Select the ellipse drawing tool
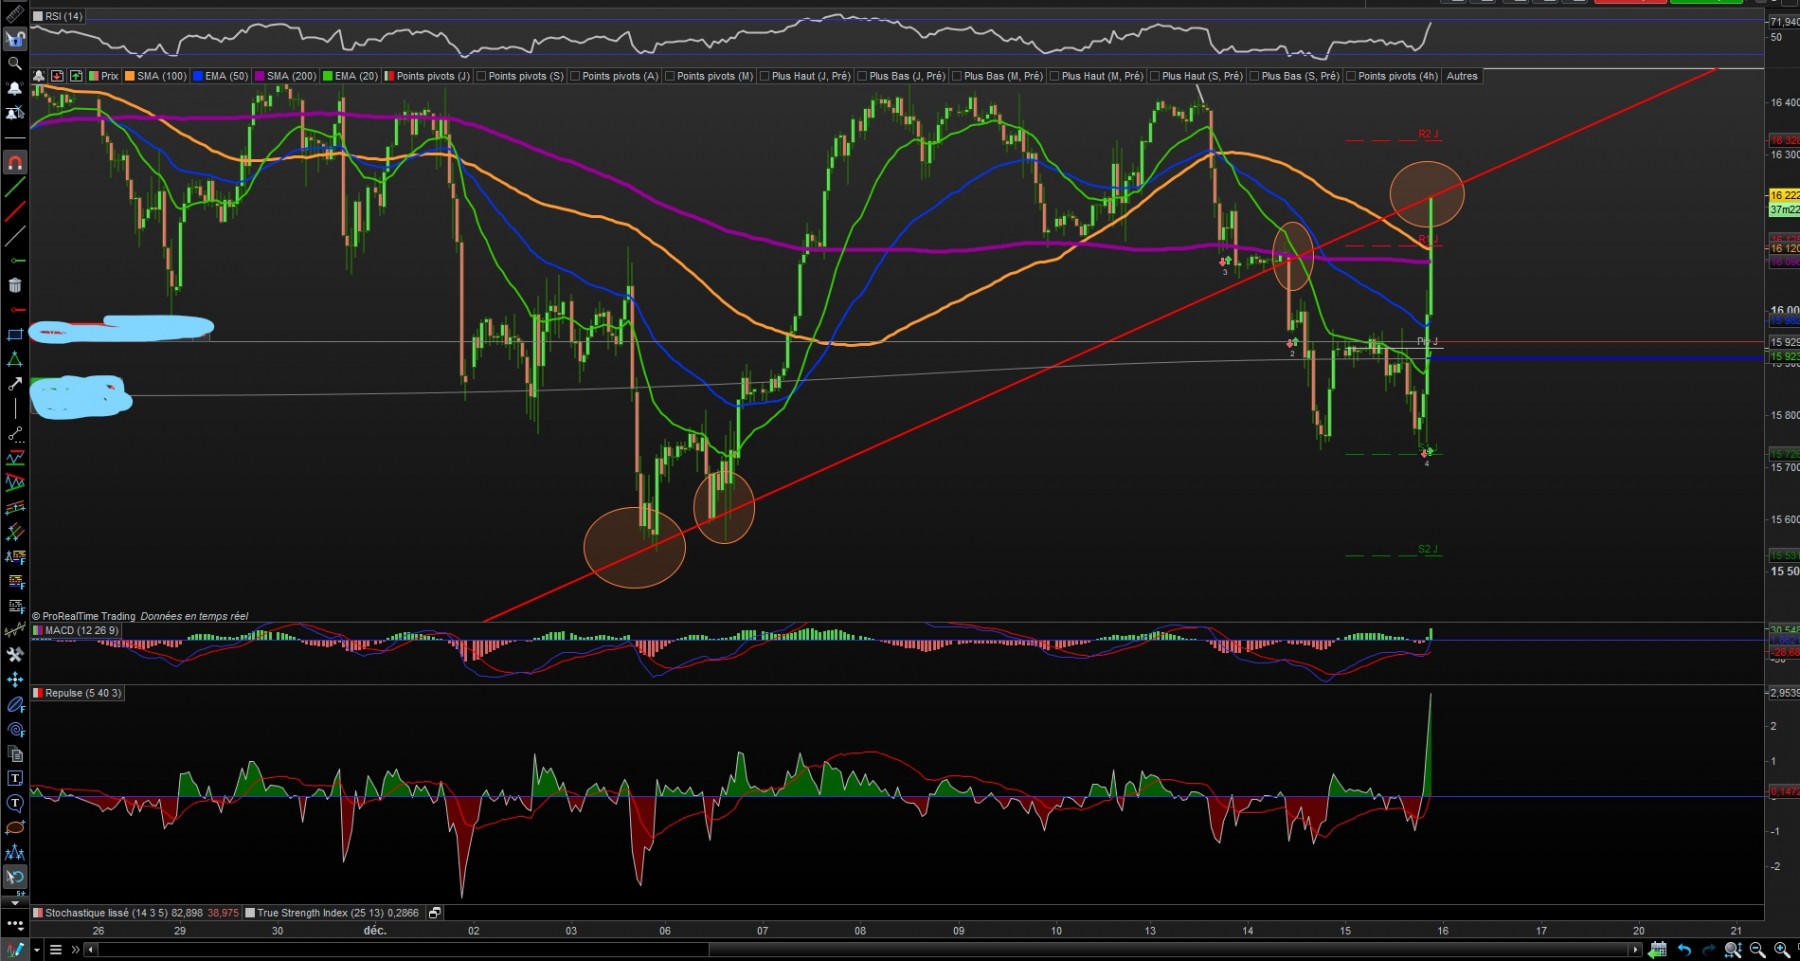Viewport: 1800px width, 961px height. tap(15, 827)
